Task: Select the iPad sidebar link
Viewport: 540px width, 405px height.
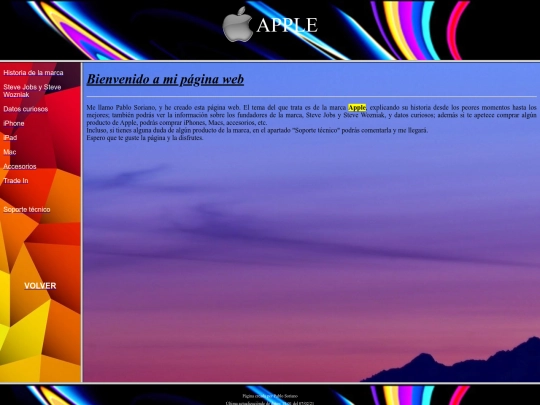Action: [10, 137]
